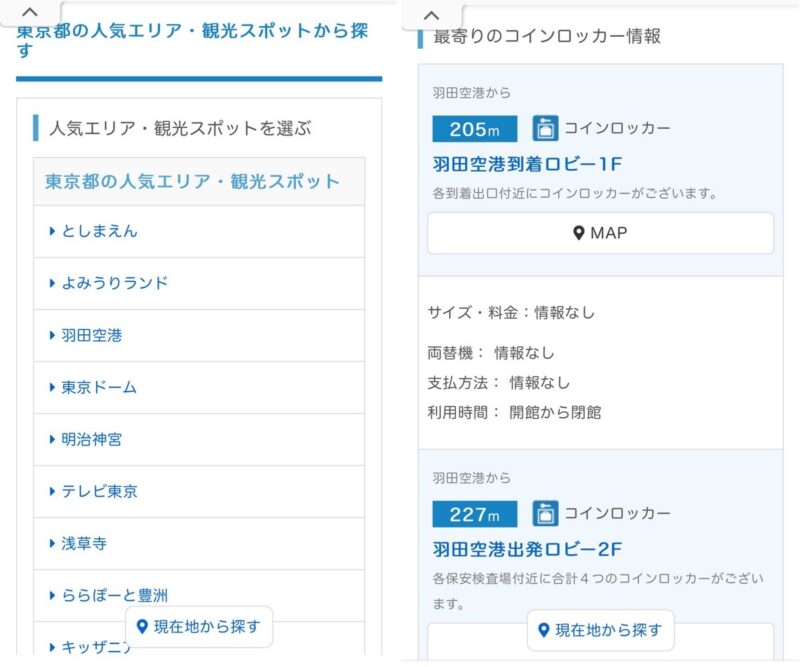Click arrow marker beside 羽田空港
The width and height of the screenshot is (800, 667).
coord(52,335)
